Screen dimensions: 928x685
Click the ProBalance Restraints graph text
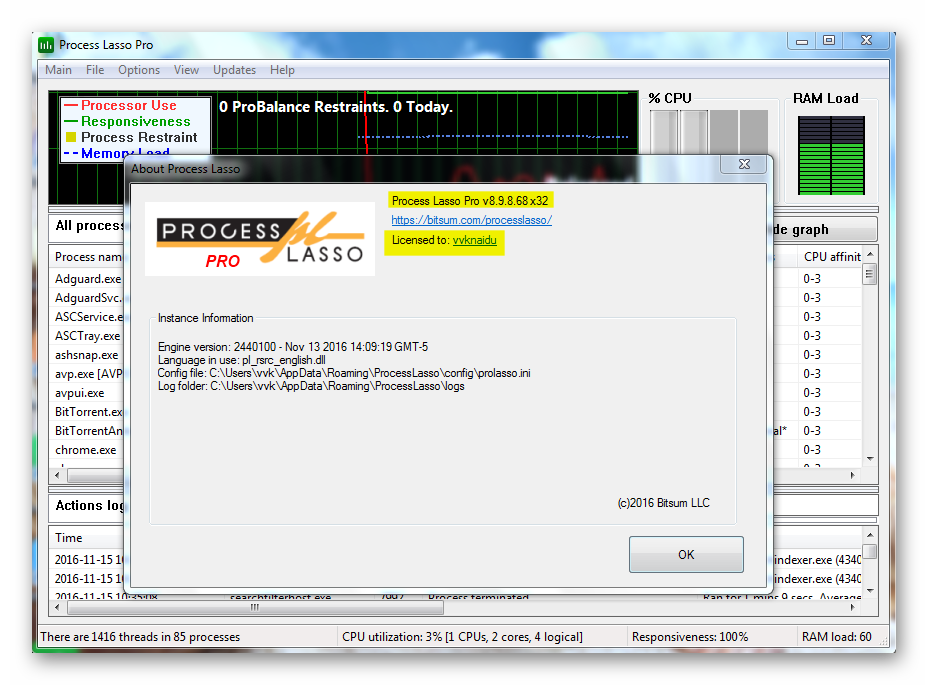[x=336, y=107]
